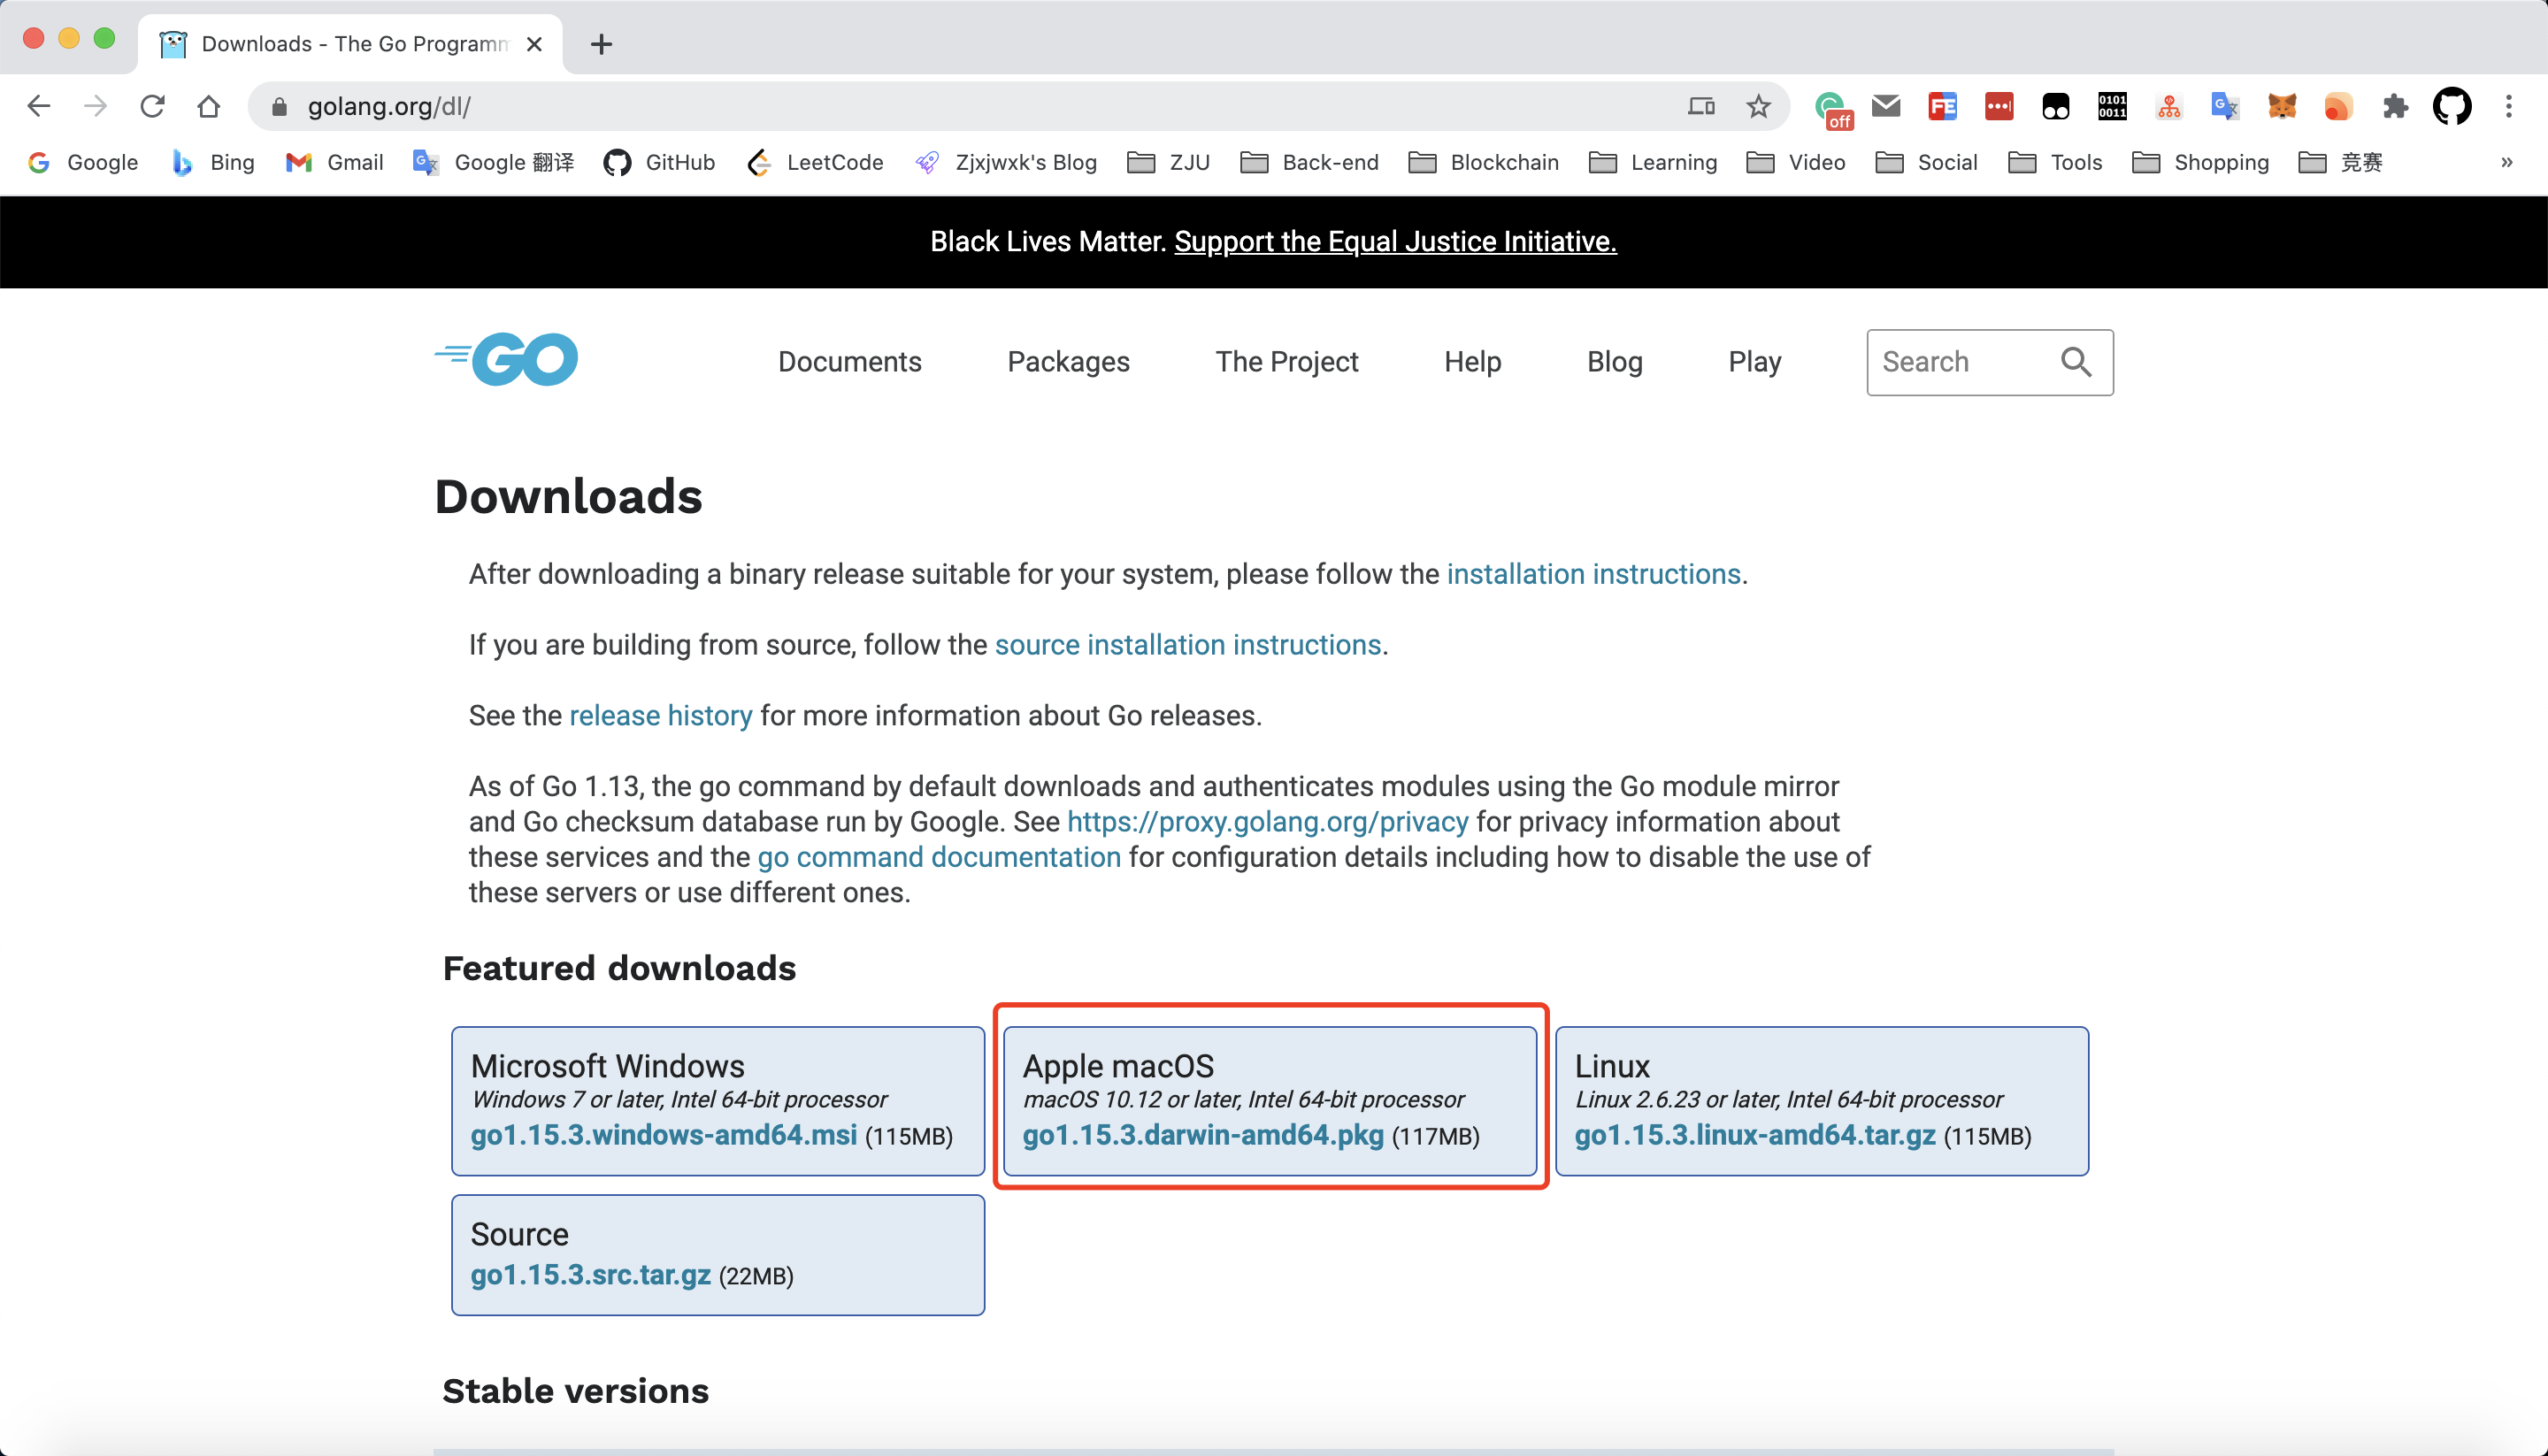The height and width of the screenshot is (1456, 2548).
Task: Expand the Blockchain bookmark folder
Action: click(1484, 162)
